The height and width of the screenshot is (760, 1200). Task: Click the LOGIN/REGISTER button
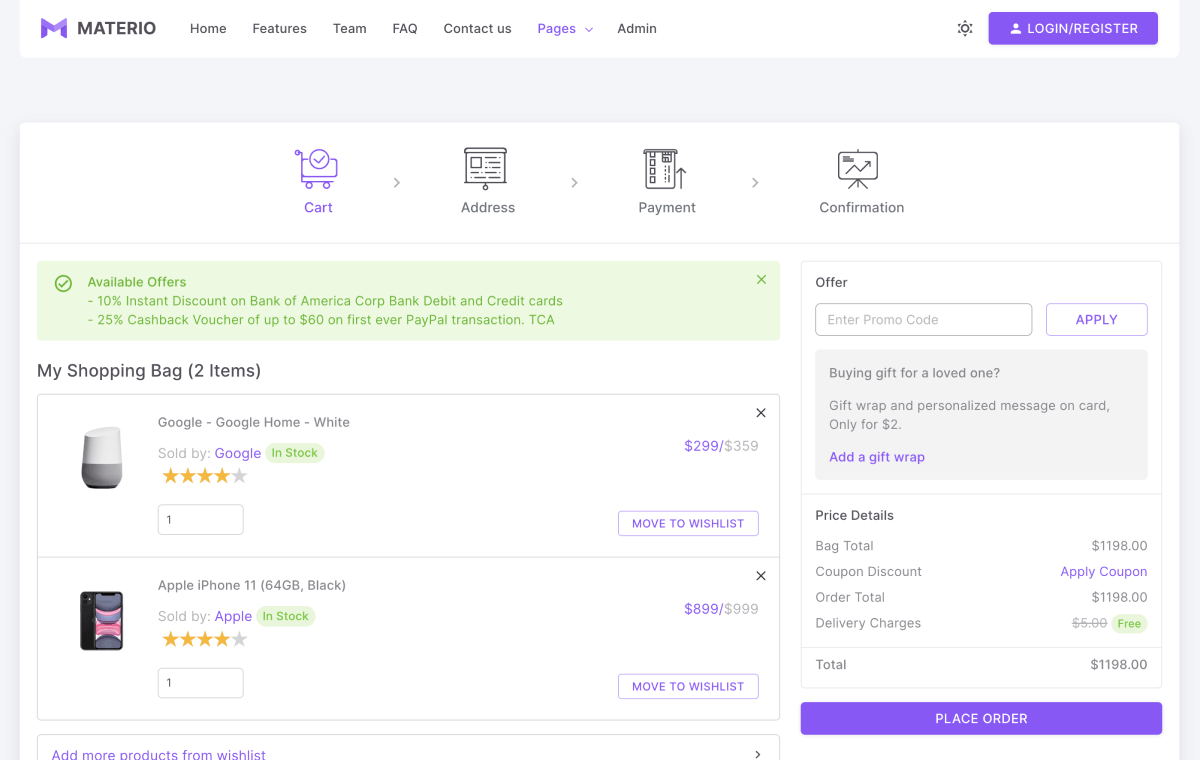[1073, 29]
